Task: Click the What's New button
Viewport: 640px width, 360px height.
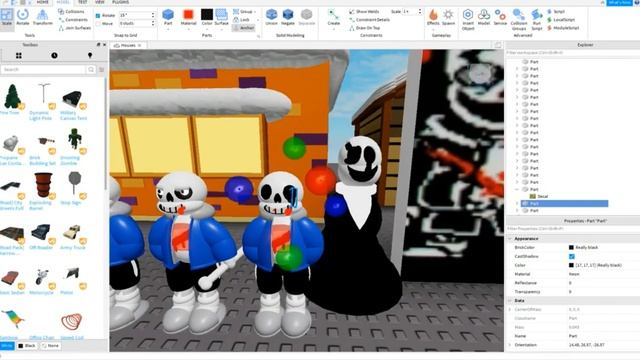Action: 620,2
